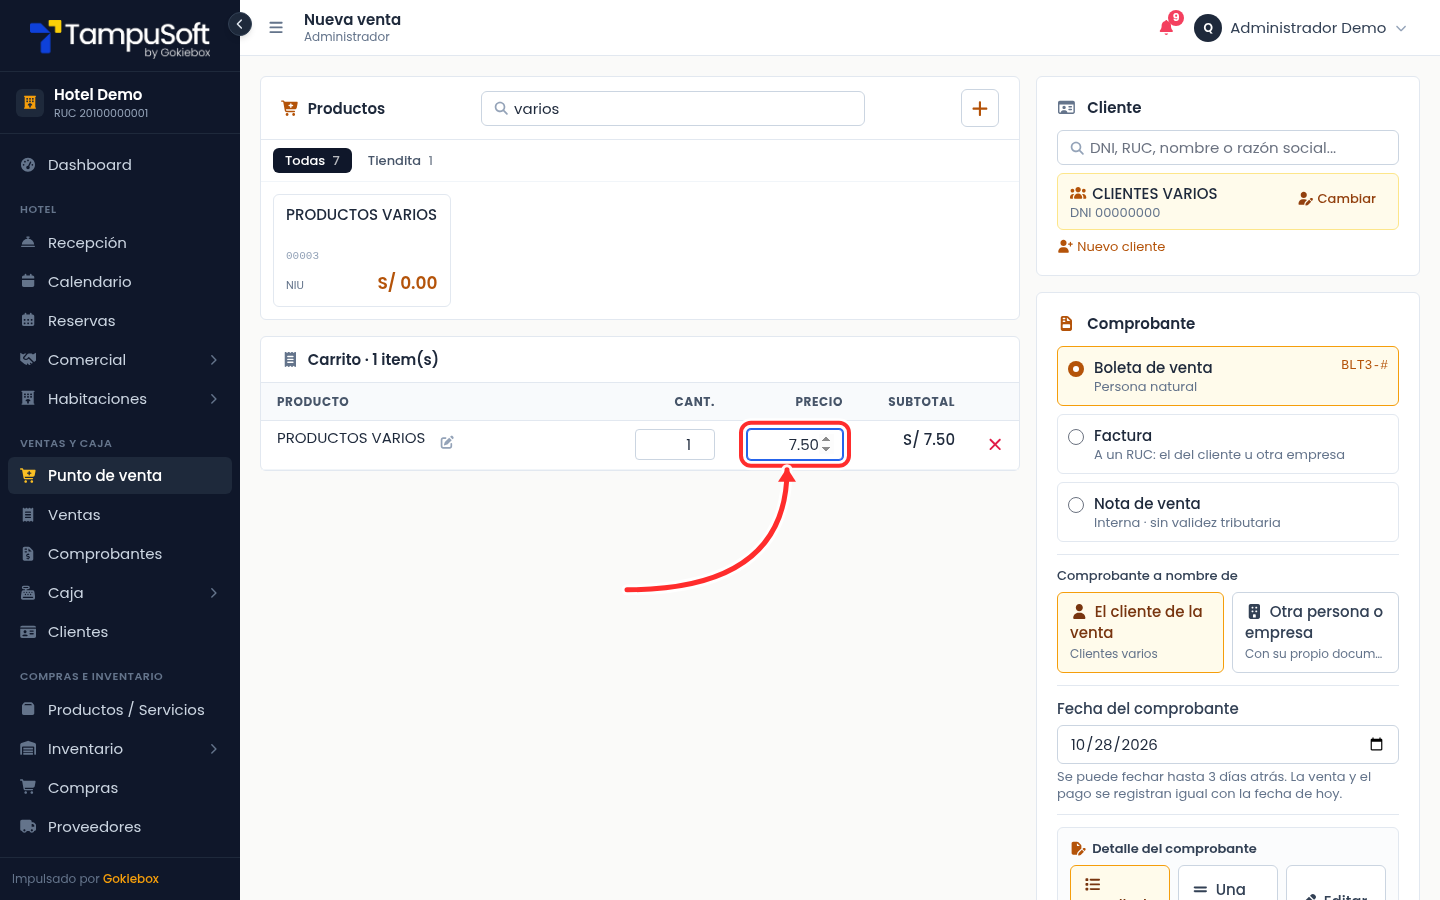
Task: Open Clientes in the sidebar
Action: click(120, 632)
